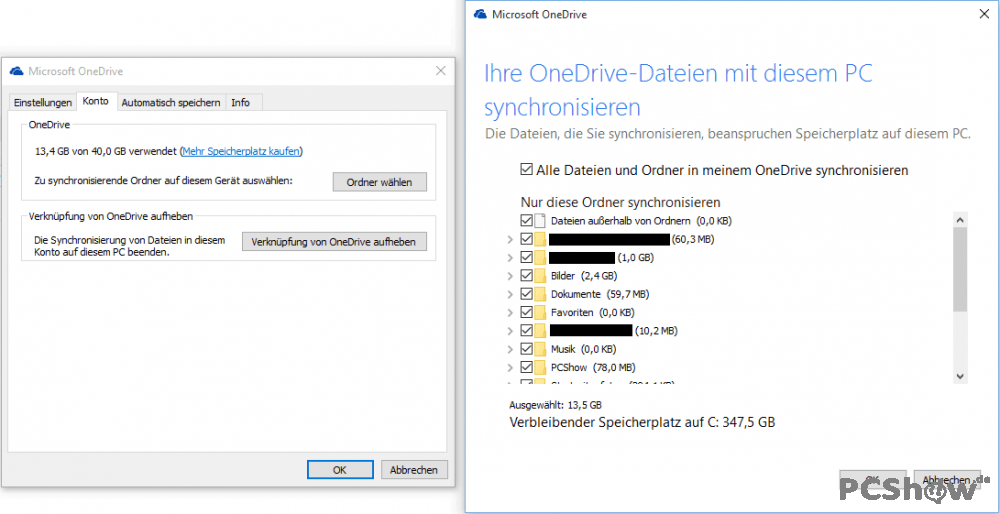Expand the PCShow folder
Image resolution: width=1000 pixels, height=514 pixels.
[510, 367]
